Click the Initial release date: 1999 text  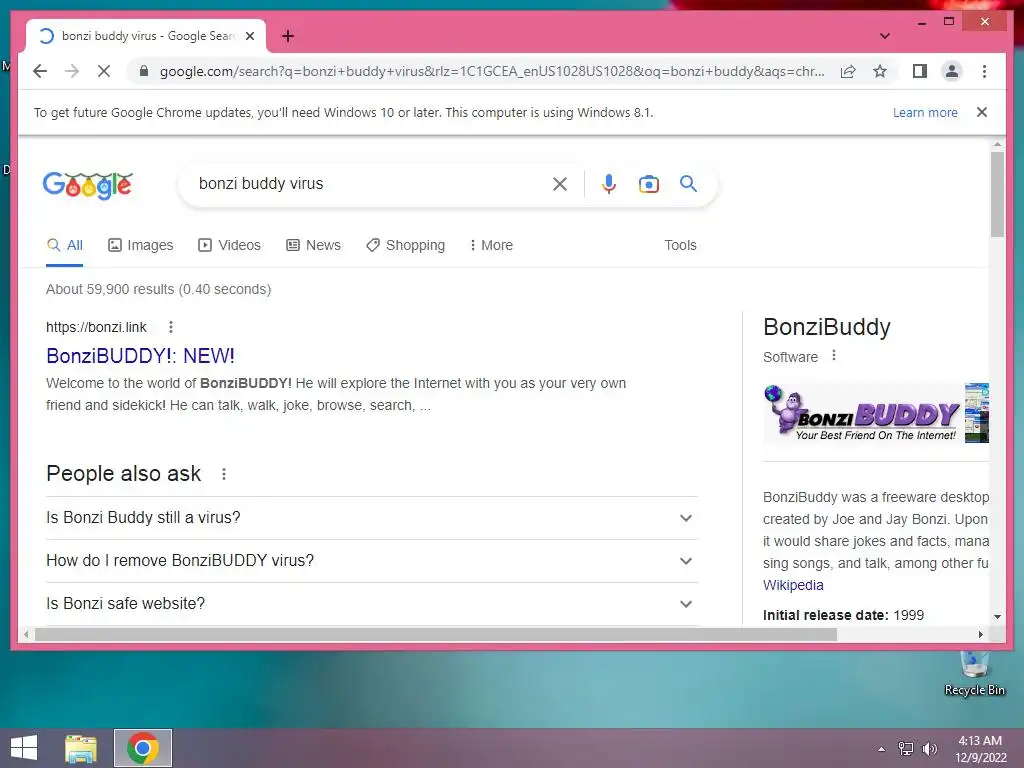pyautogui.click(x=843, y=615)
